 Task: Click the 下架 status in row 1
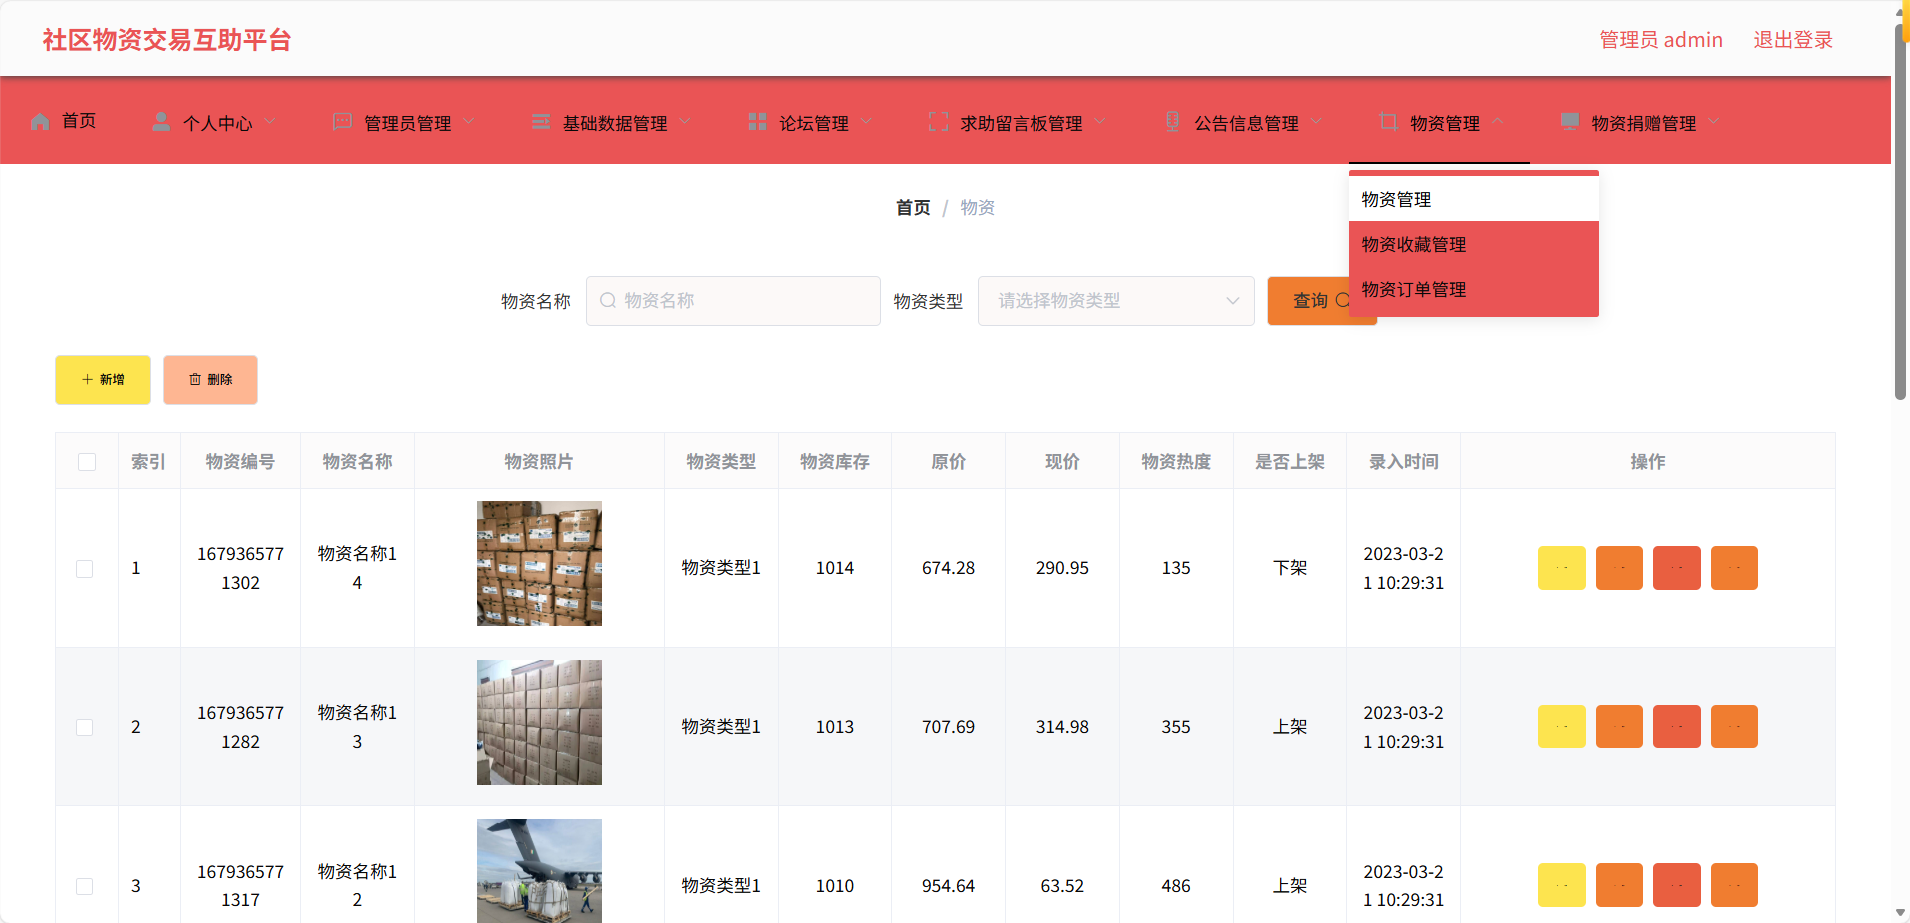(x=1290, y=568)
